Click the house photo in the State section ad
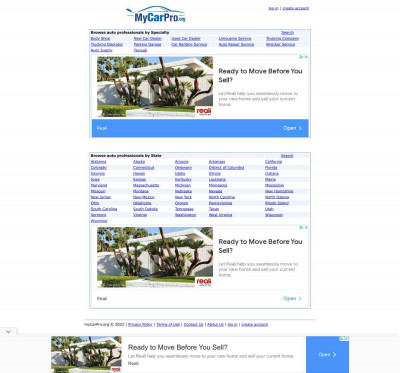This screenshot has width=400, height=373. click(155, 257)
